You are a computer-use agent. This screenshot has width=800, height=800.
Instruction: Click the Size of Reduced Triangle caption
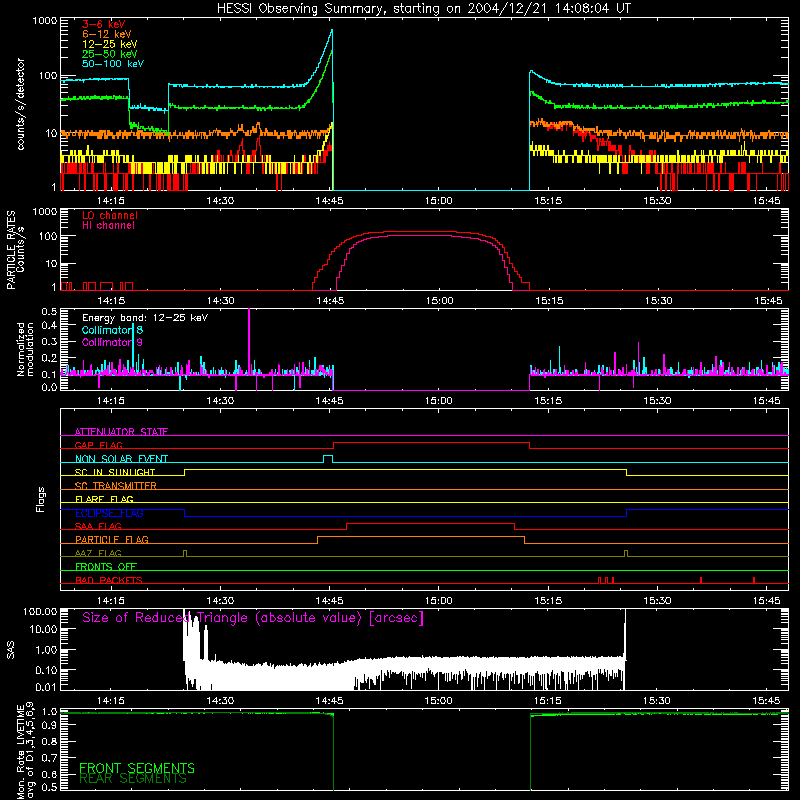(253, 618)
